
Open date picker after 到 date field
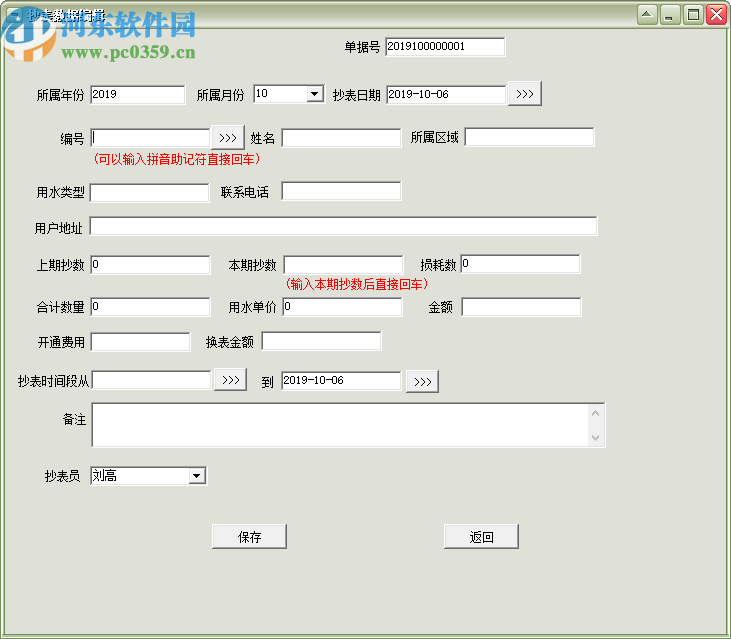[x=422, y=382]
